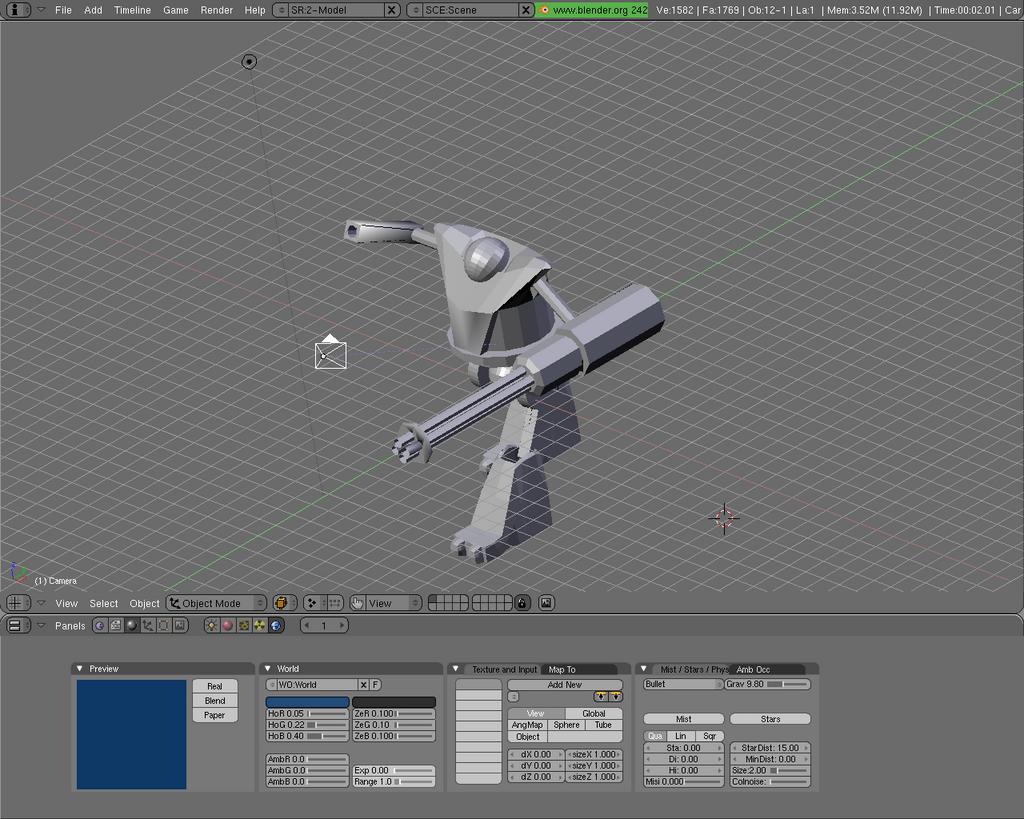Viewport: 1024px width, 819px height.
Task: Toggle the layer lock icon
Action: 522,603
